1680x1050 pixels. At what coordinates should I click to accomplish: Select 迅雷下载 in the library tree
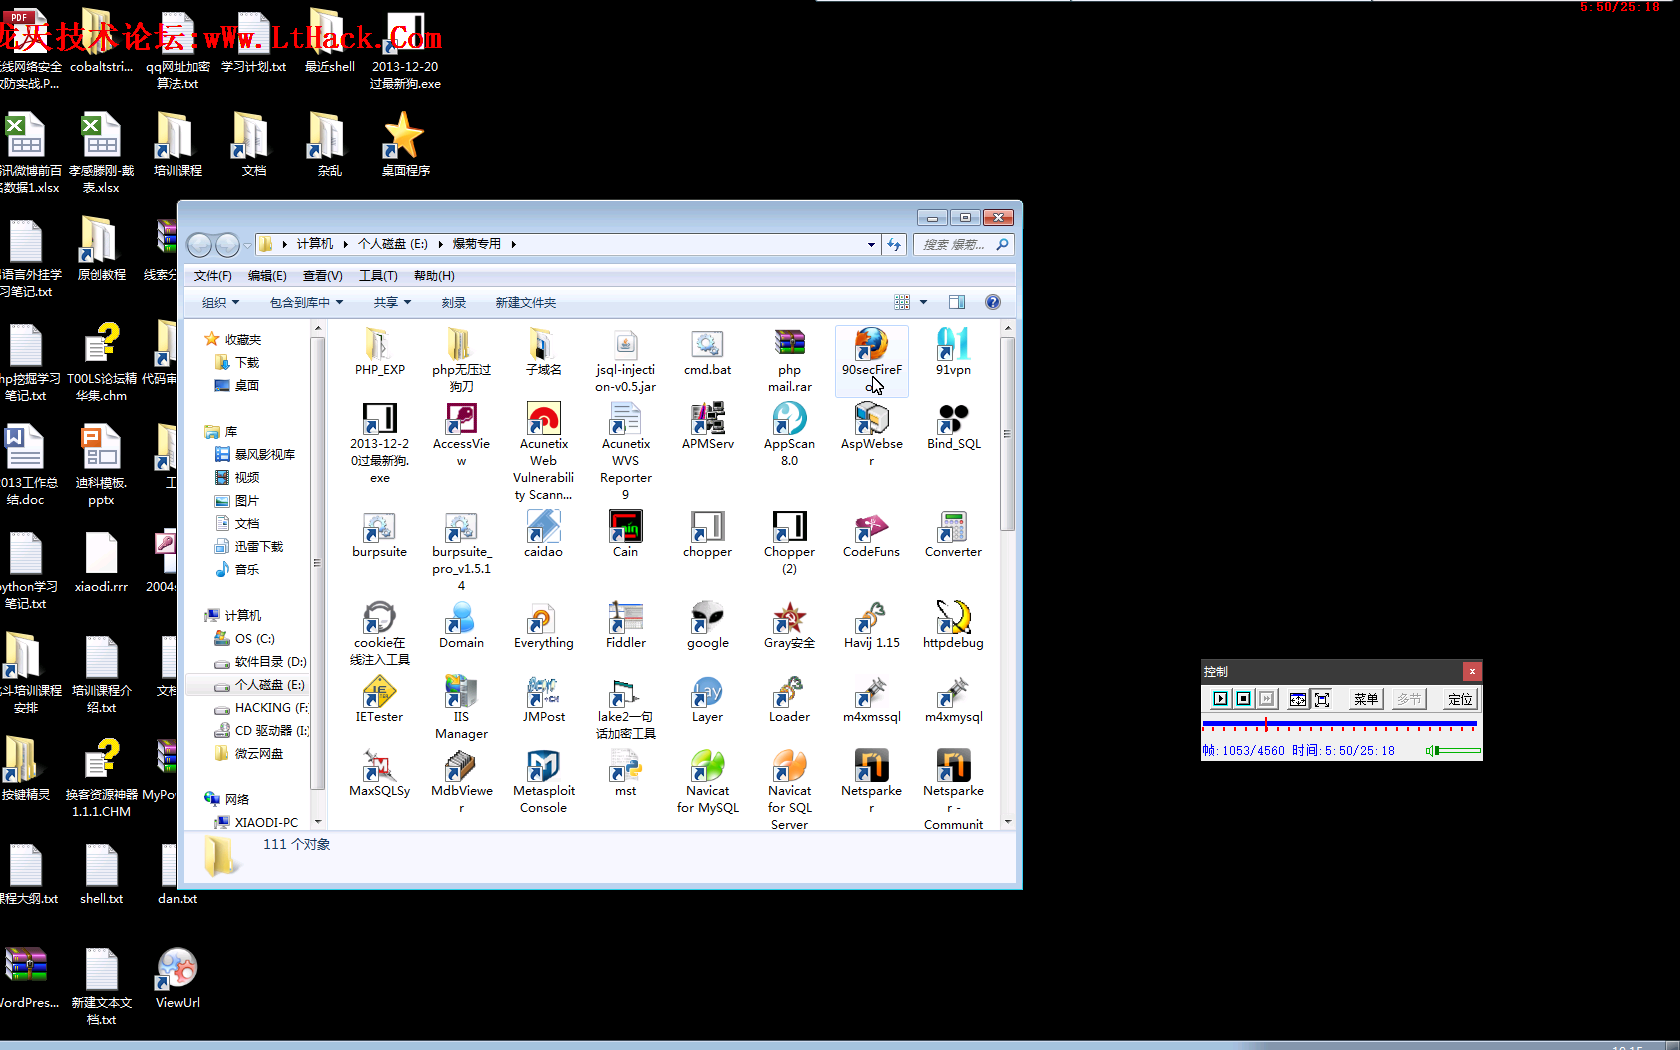[249, 547]
